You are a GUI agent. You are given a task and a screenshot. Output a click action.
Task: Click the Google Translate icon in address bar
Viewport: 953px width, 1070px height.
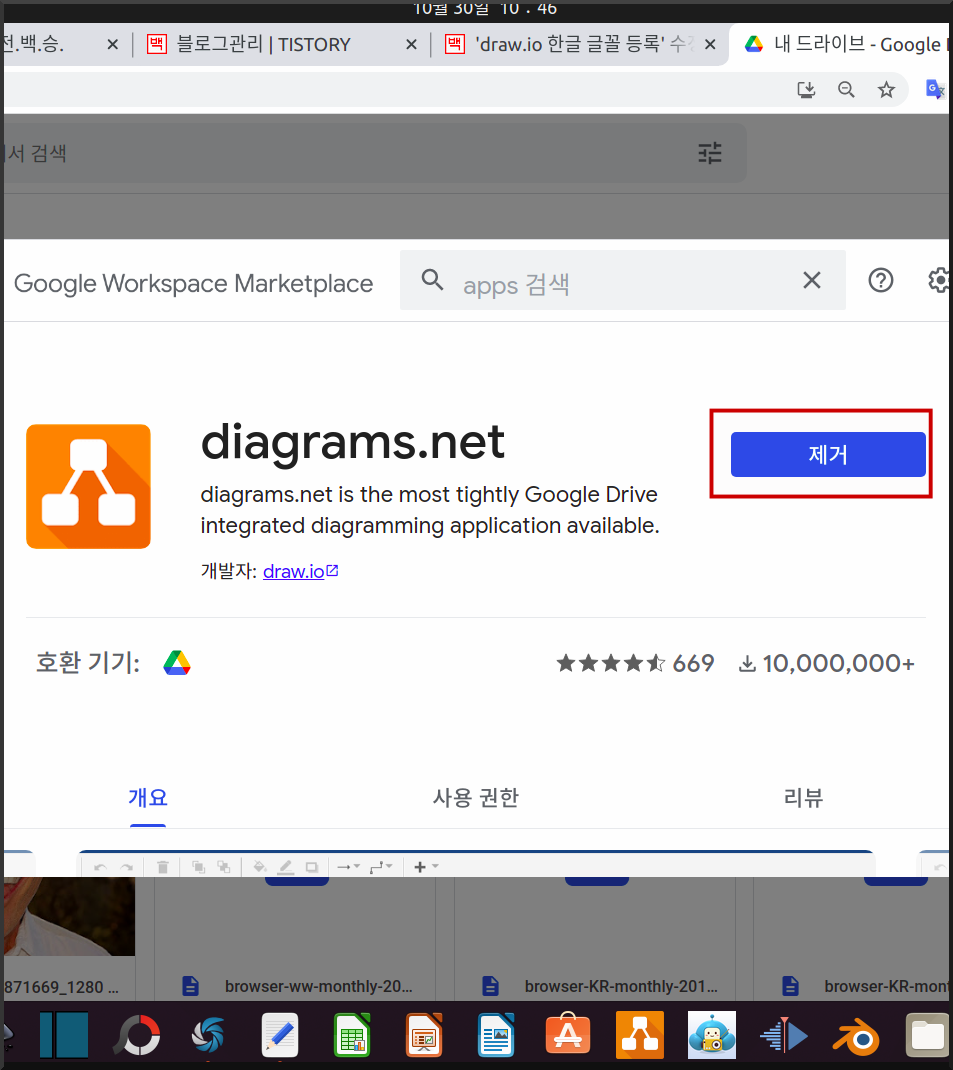935,89
